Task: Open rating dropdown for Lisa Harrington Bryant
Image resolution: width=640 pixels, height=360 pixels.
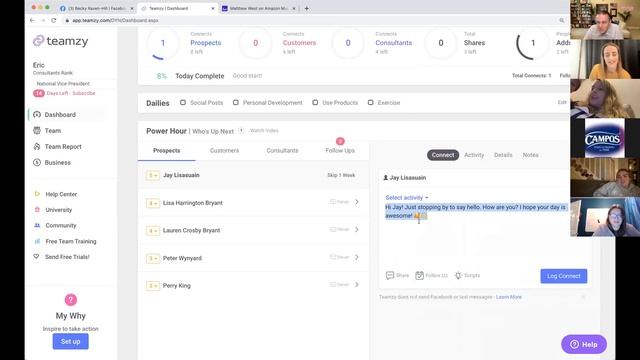Action: pyautogui.click(x=153, y=203)
